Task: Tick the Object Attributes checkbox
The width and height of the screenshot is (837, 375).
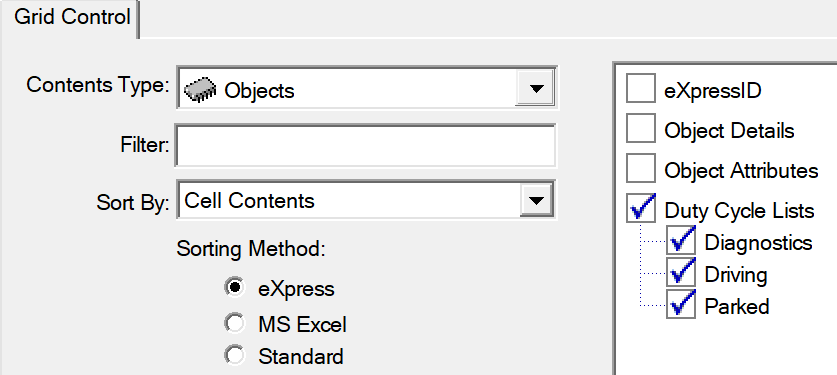Action: (x=641, y=169)
